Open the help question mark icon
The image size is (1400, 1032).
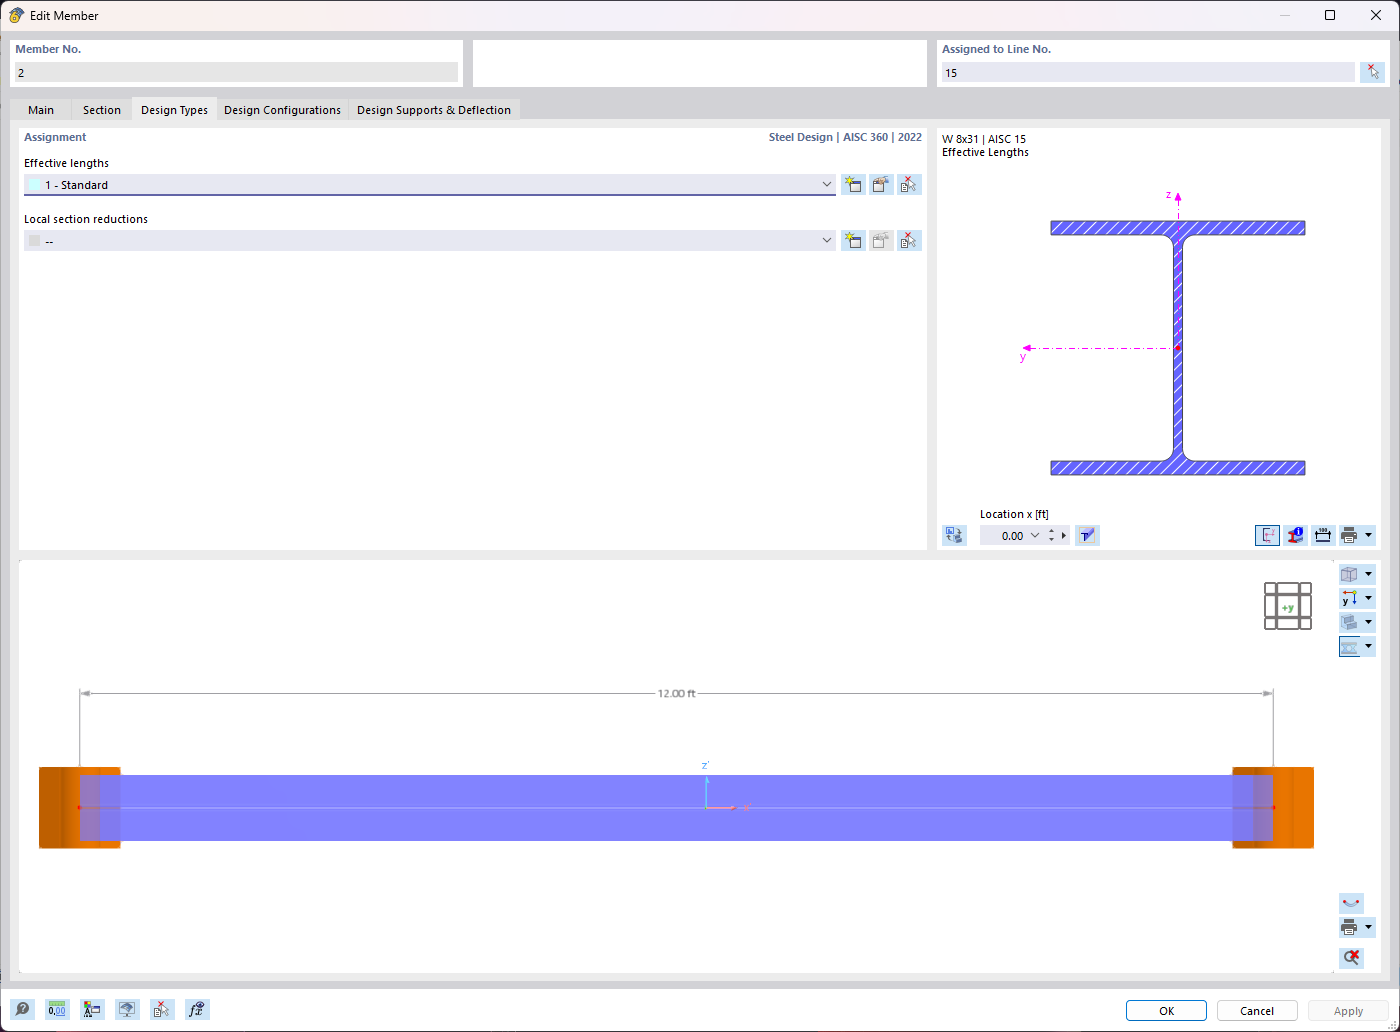pos(22,1010)
